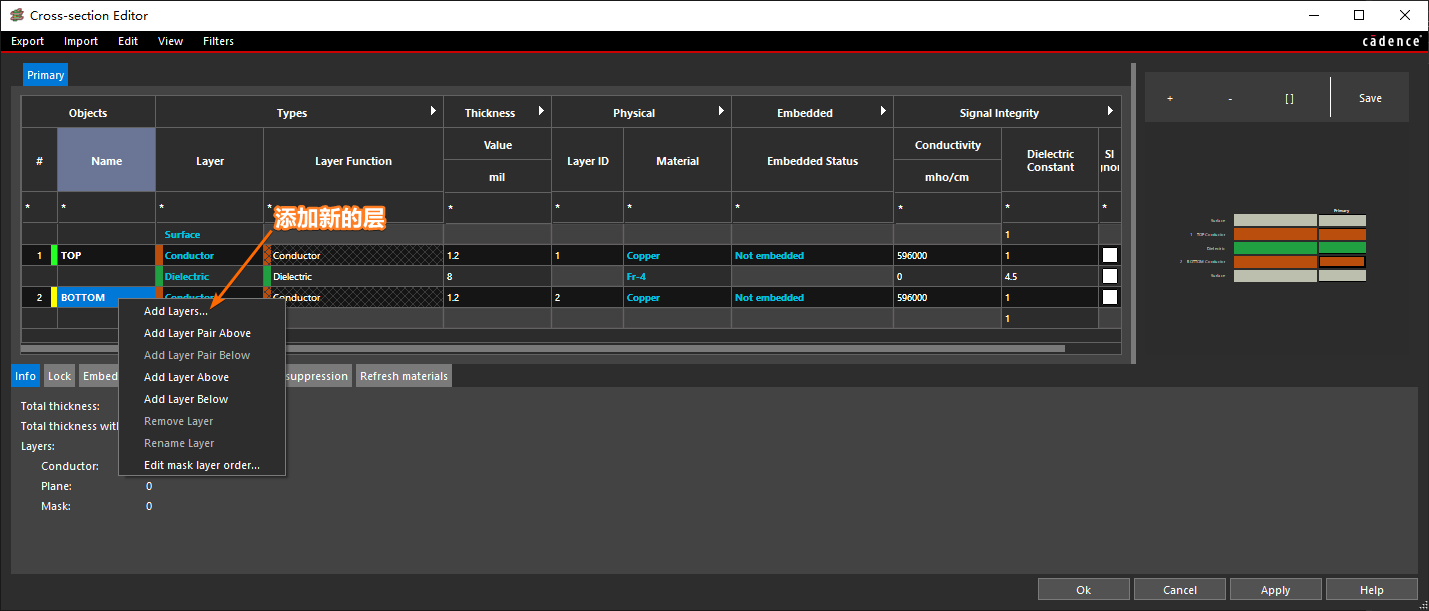Click the minus zoom-out button in preview panel
1429x611 pixels.
coord(1229,98)
